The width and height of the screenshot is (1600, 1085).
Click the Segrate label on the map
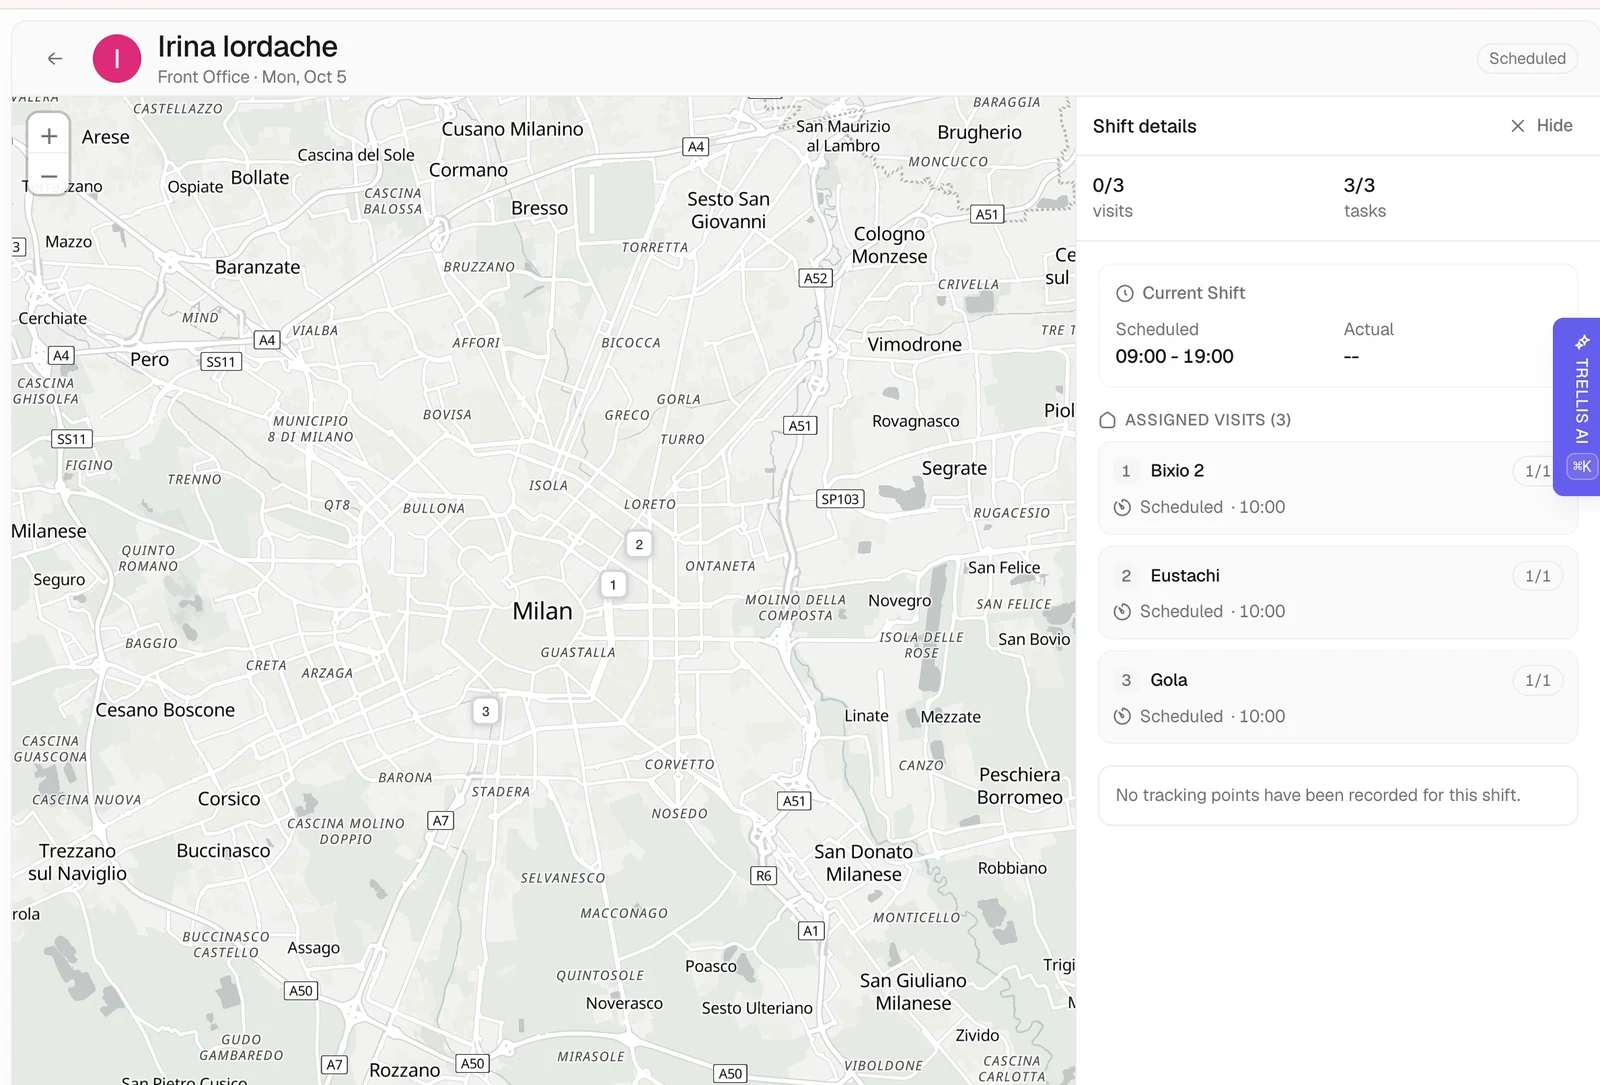pos(954,469)
